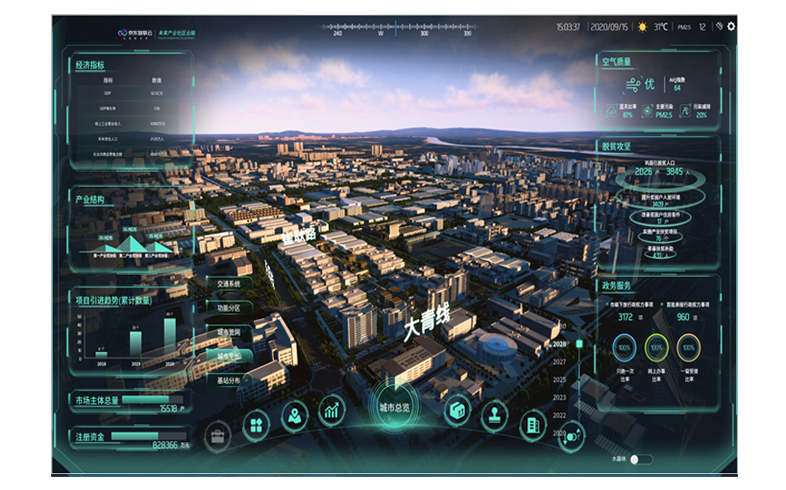Click the 2020/09/15 date in header
Image resolution: width=786 pixels, height=490 pixels.
[609, 27]
